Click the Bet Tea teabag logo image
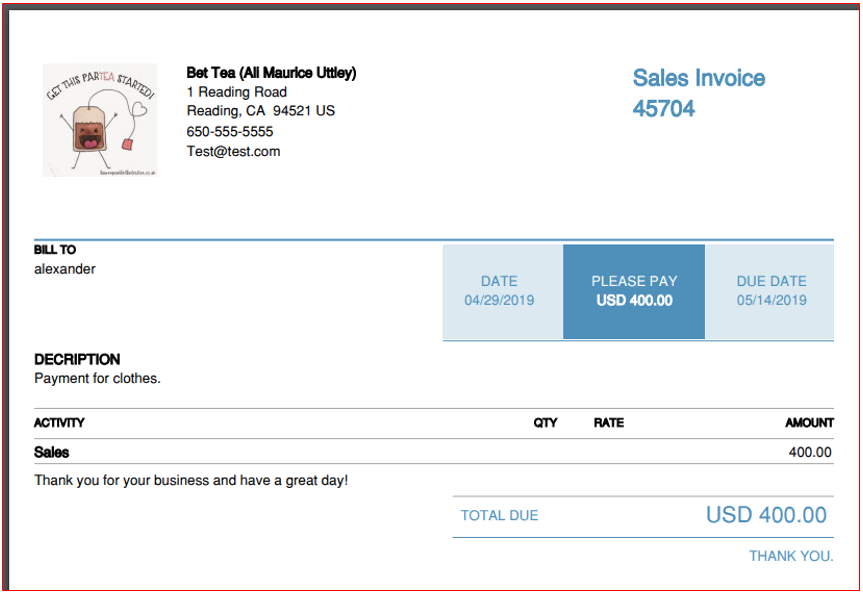 pos(100,120)
